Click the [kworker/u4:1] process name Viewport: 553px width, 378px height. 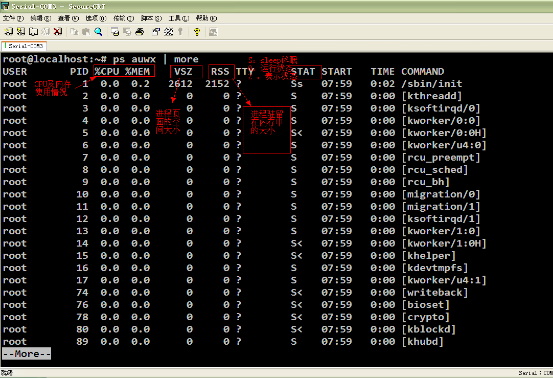444,280
